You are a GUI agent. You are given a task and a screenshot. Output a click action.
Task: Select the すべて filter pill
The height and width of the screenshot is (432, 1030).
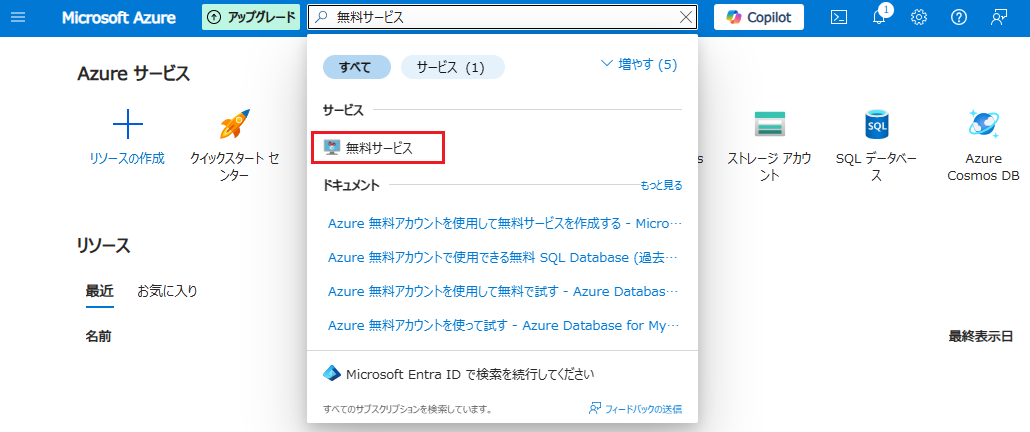coord(357,67)
